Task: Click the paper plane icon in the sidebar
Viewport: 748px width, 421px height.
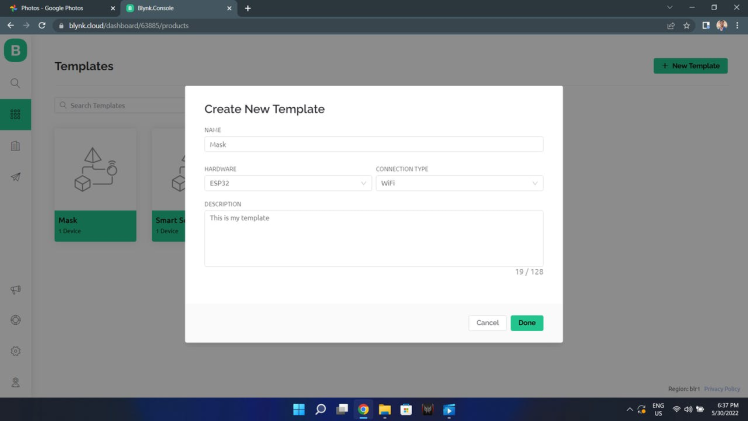Action: tap(15, 177)
